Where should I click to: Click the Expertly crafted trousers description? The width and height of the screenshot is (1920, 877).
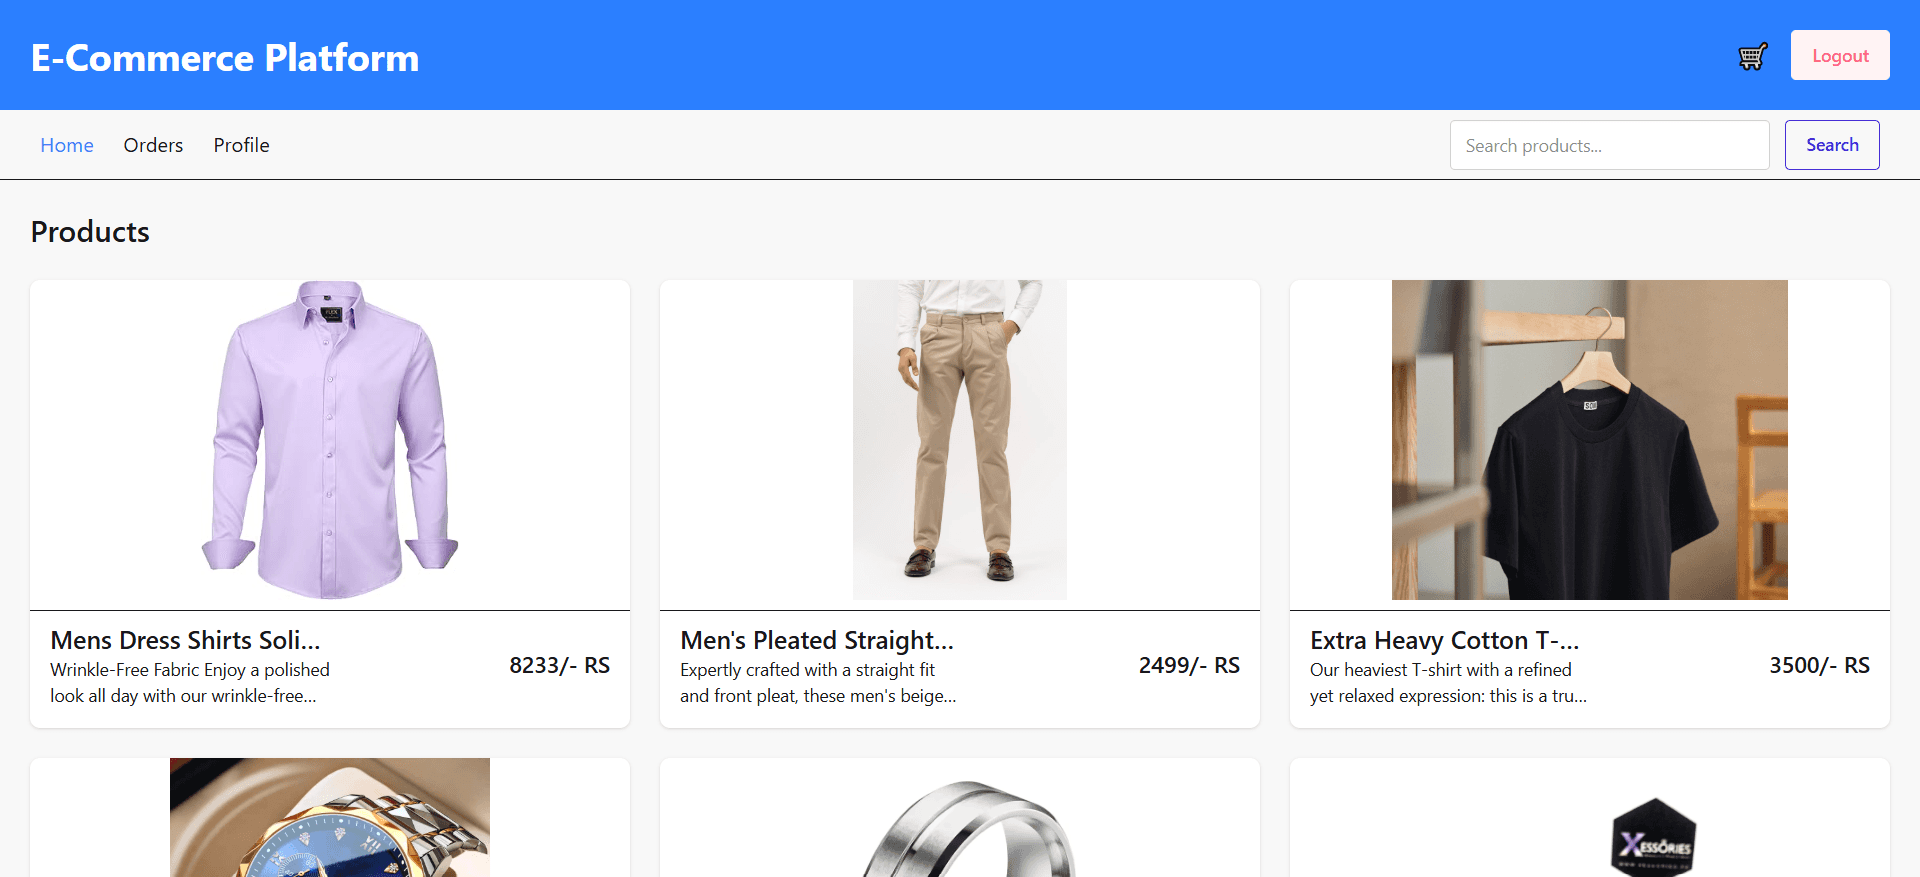[818, 683]
